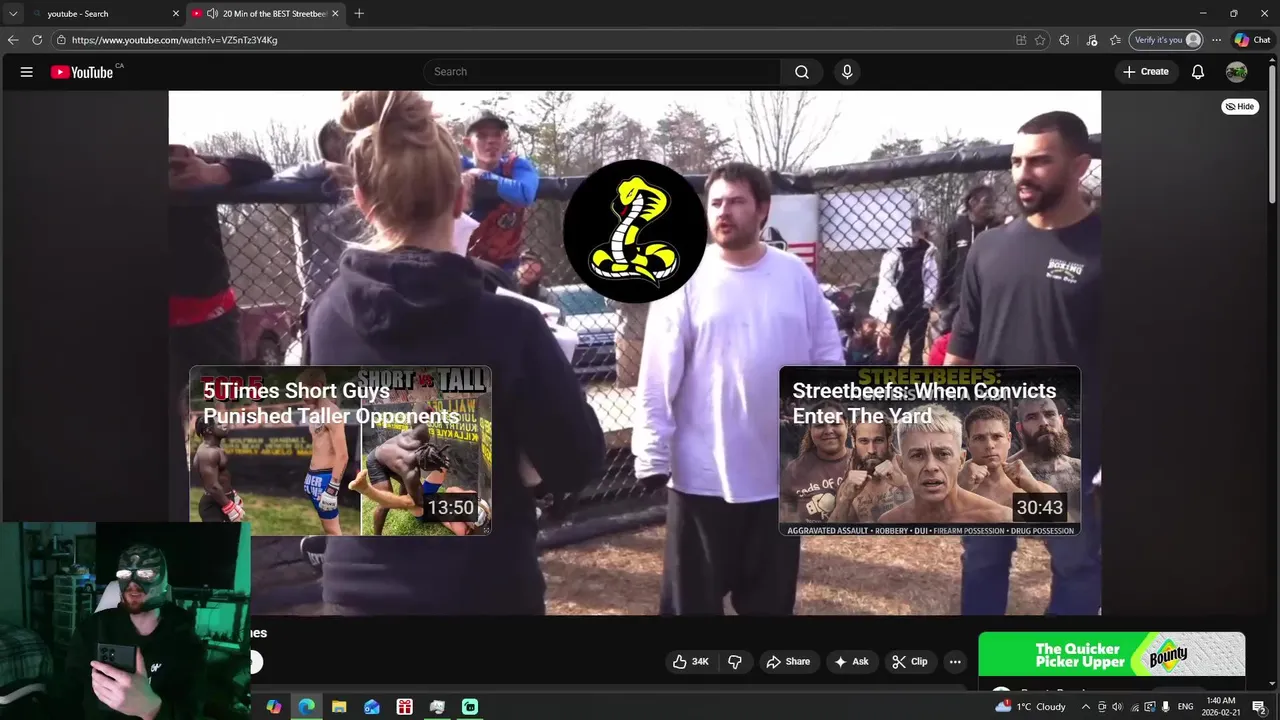Open a new browser tab with plus
This screenshot has width=1280, height=720.
359,13
